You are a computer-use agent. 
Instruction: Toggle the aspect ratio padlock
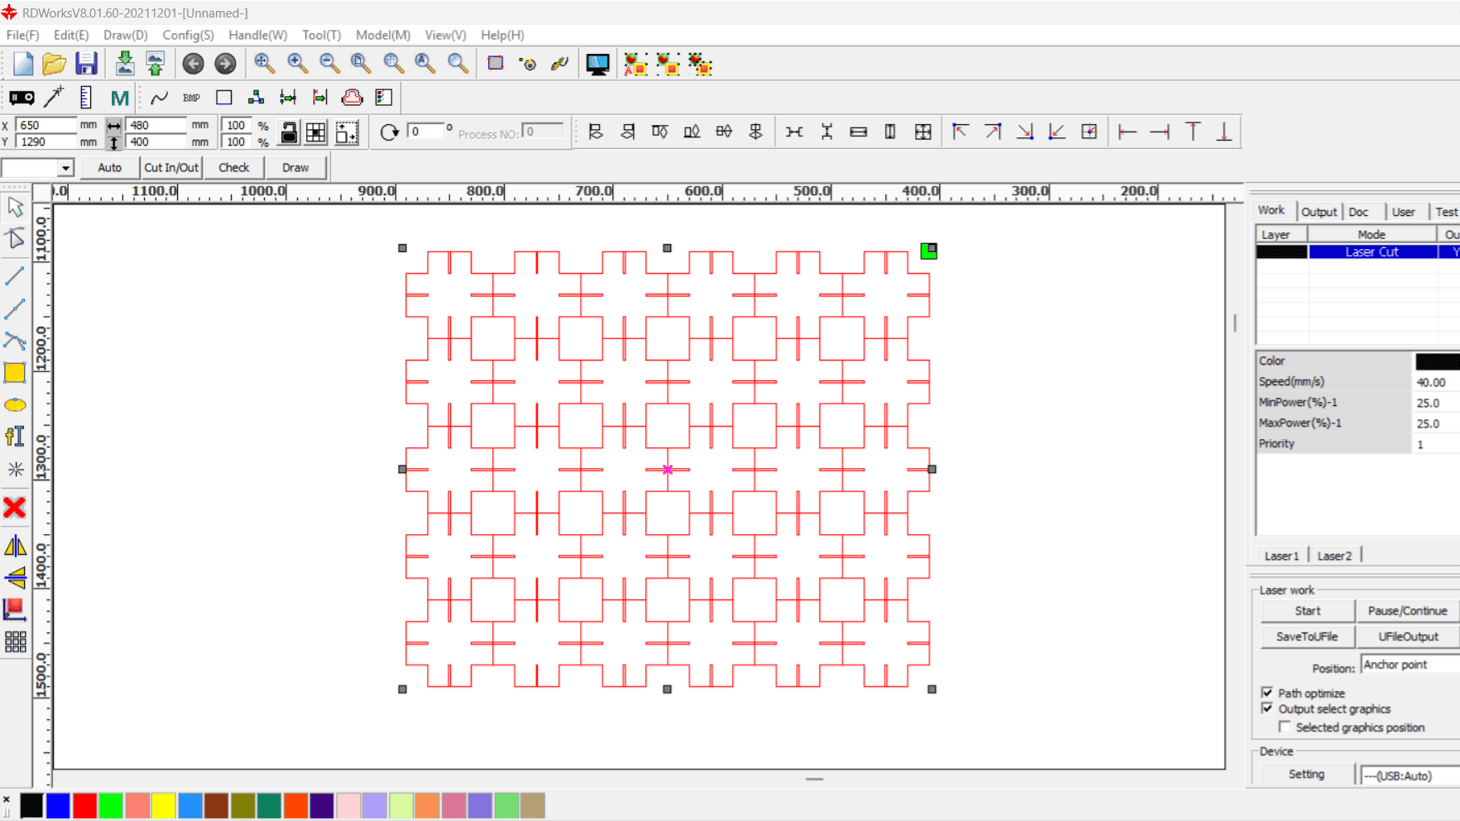click(289, 133)
